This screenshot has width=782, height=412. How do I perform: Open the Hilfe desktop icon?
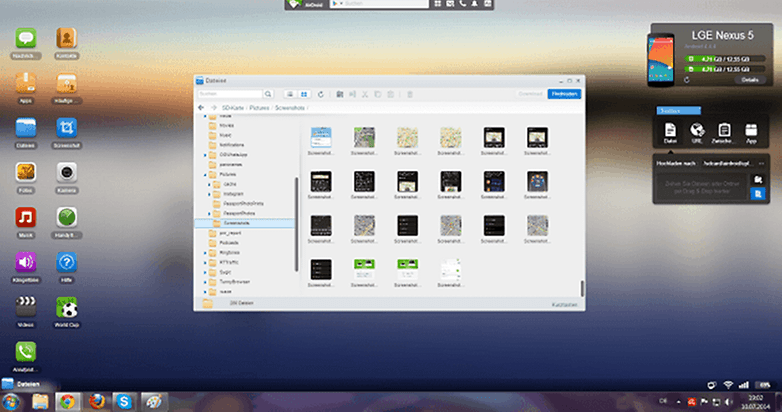pyautogui.click(x=66, y=262)
